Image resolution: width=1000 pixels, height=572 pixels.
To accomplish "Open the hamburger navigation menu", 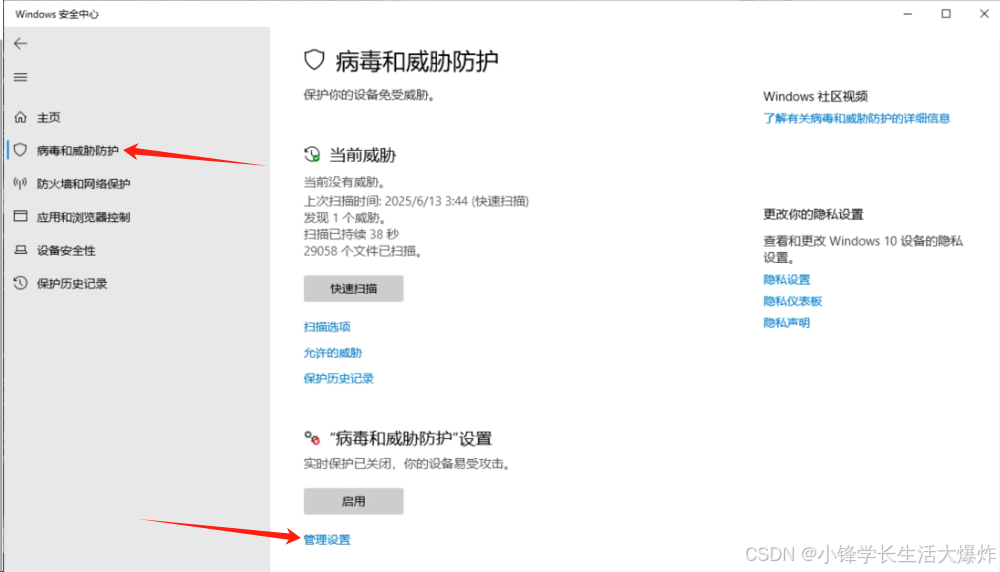I will (x=20, y=77).
